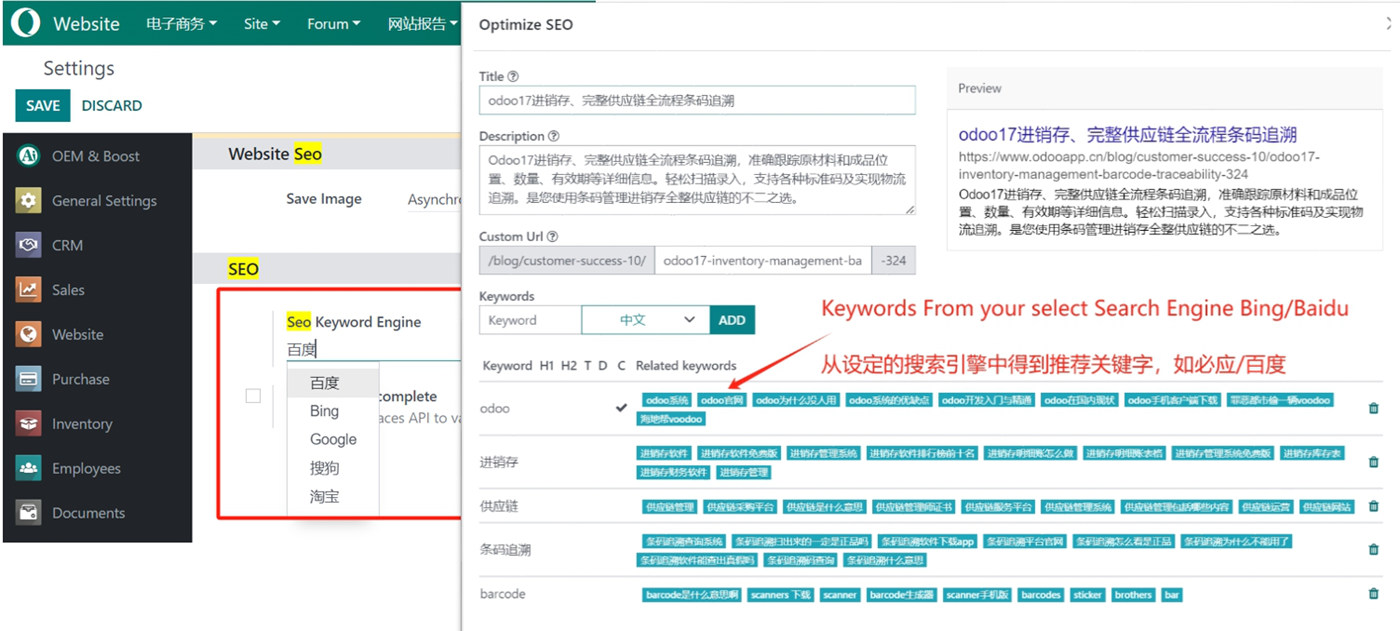The image size is (1400, 631).
Task: Click the 供应链网站 keyword tag
Action: [1326, 507]
